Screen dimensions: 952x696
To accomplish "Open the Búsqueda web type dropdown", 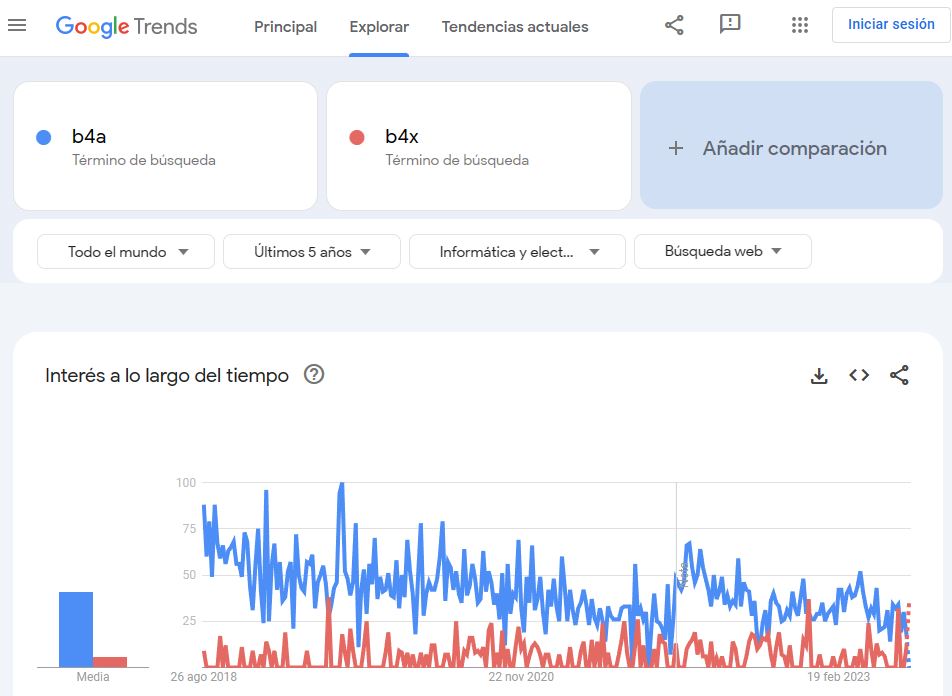I will pyautogui.click(x=722, y=252).
